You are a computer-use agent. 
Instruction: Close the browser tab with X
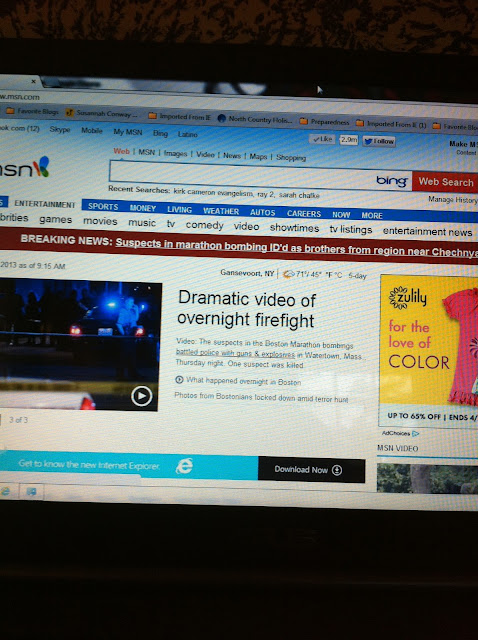pyautogui.click(x=33, y=82)
